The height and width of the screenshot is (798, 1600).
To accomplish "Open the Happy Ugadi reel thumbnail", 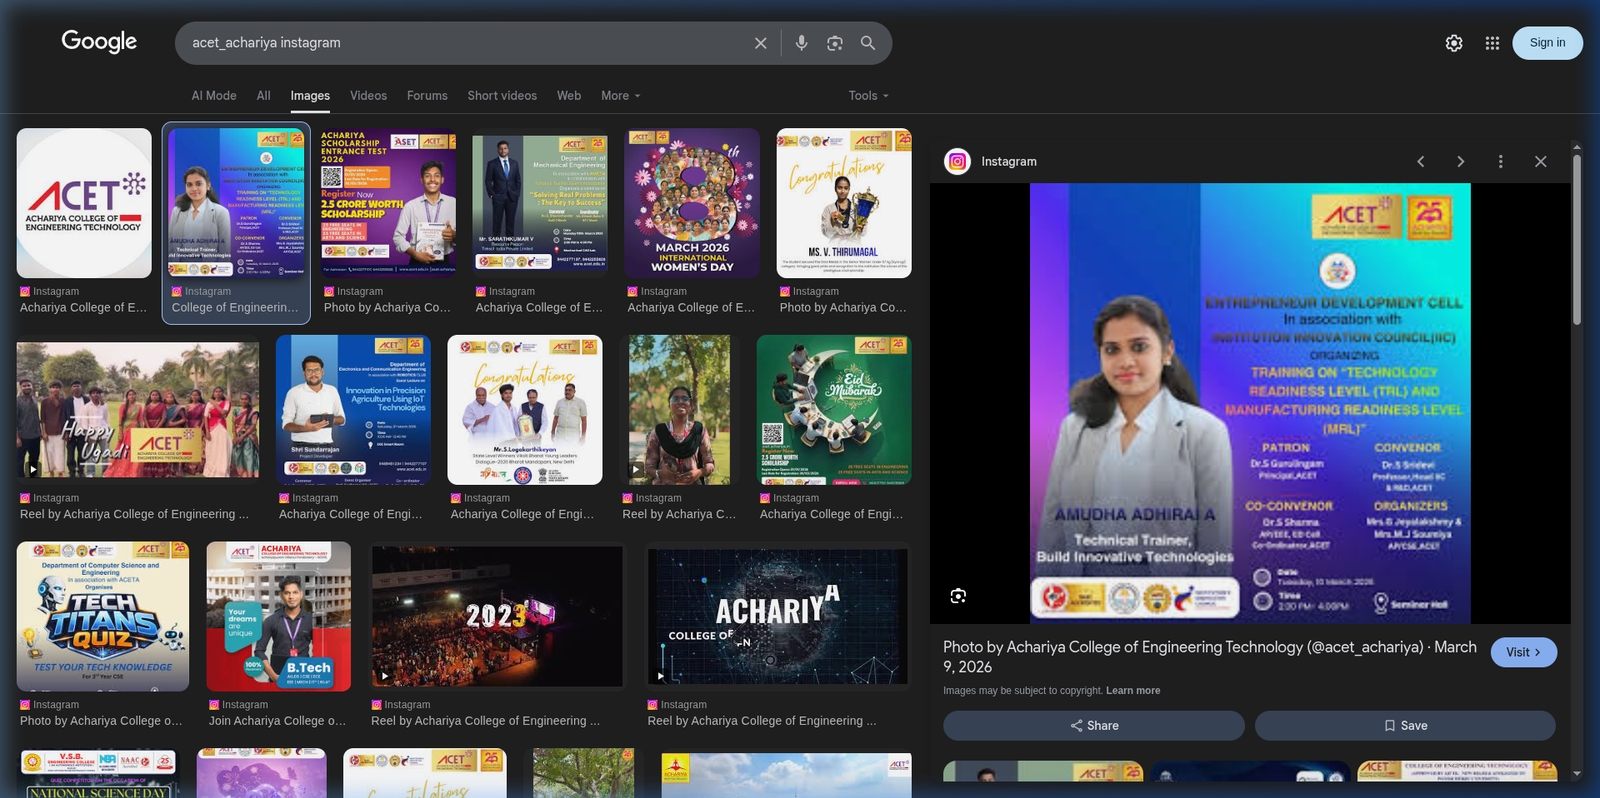I will pos(138,410).
